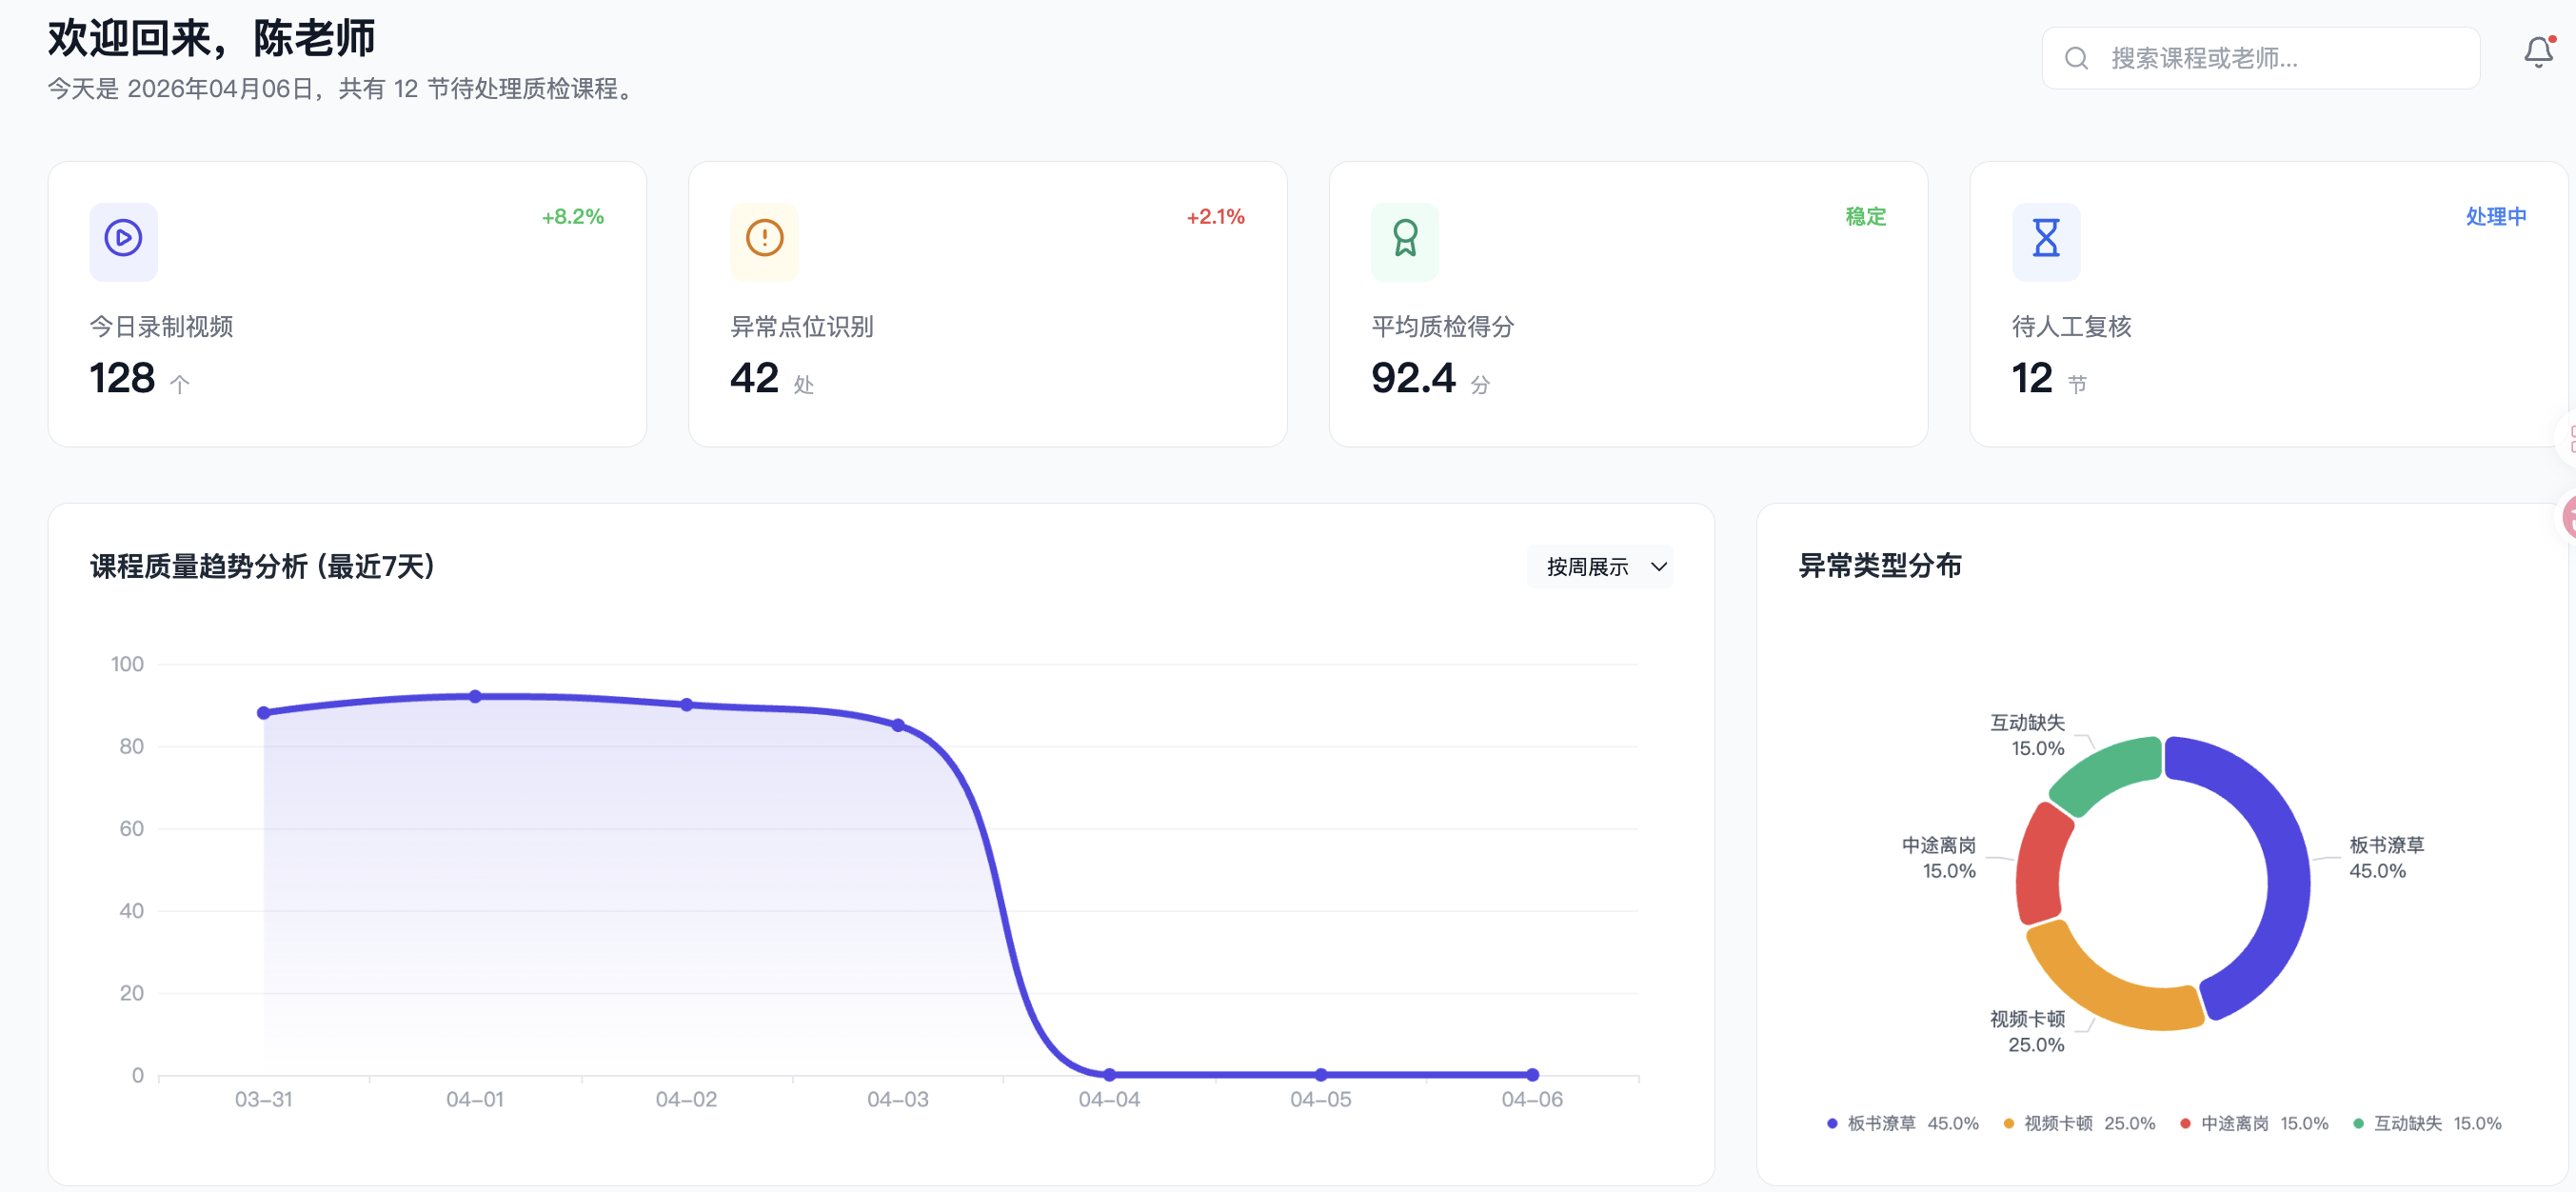Click the 异常点位识别 card label
The height and width of the screenshot is (1192, 2576).
click(x=802, y=327)
